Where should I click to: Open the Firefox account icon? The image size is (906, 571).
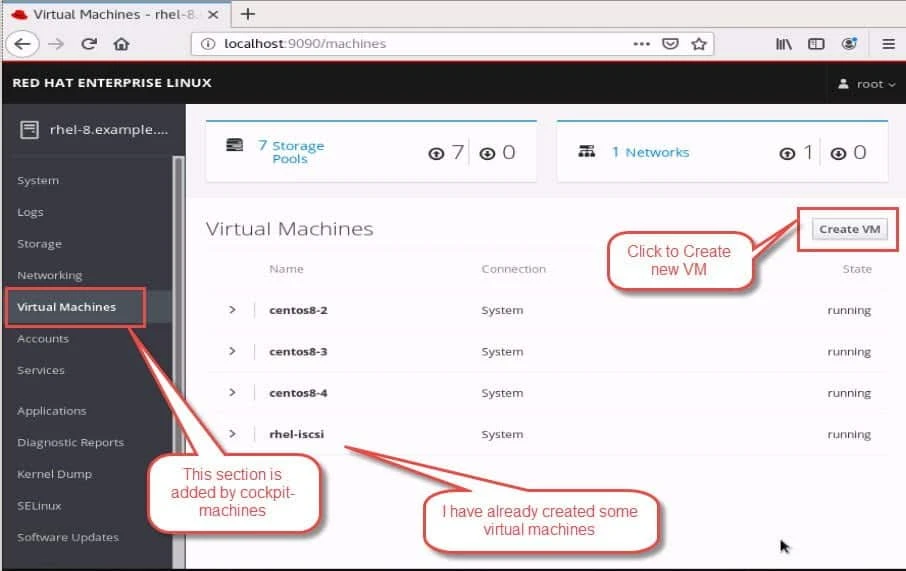click(849, 44)
